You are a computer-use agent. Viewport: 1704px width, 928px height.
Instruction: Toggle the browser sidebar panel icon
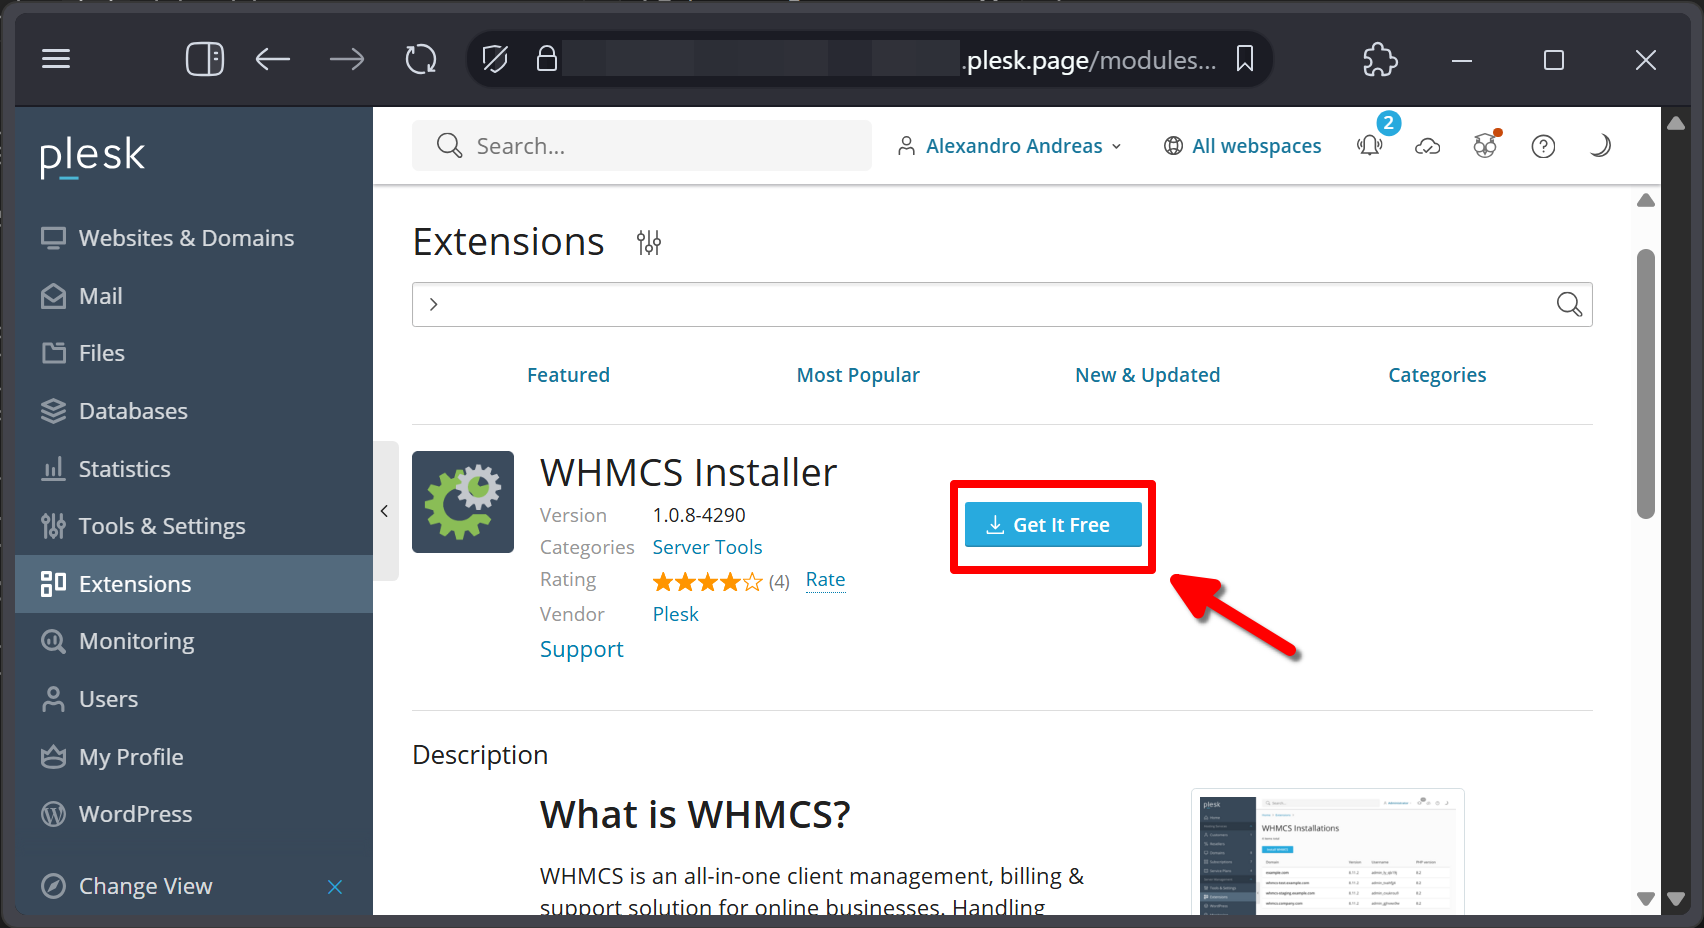pos(205,59)
